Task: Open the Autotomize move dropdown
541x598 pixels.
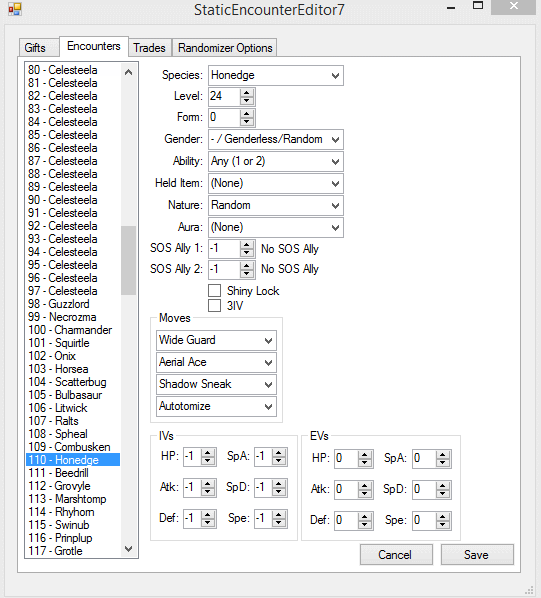Action: pyautogui.click(x=216, y=407)
